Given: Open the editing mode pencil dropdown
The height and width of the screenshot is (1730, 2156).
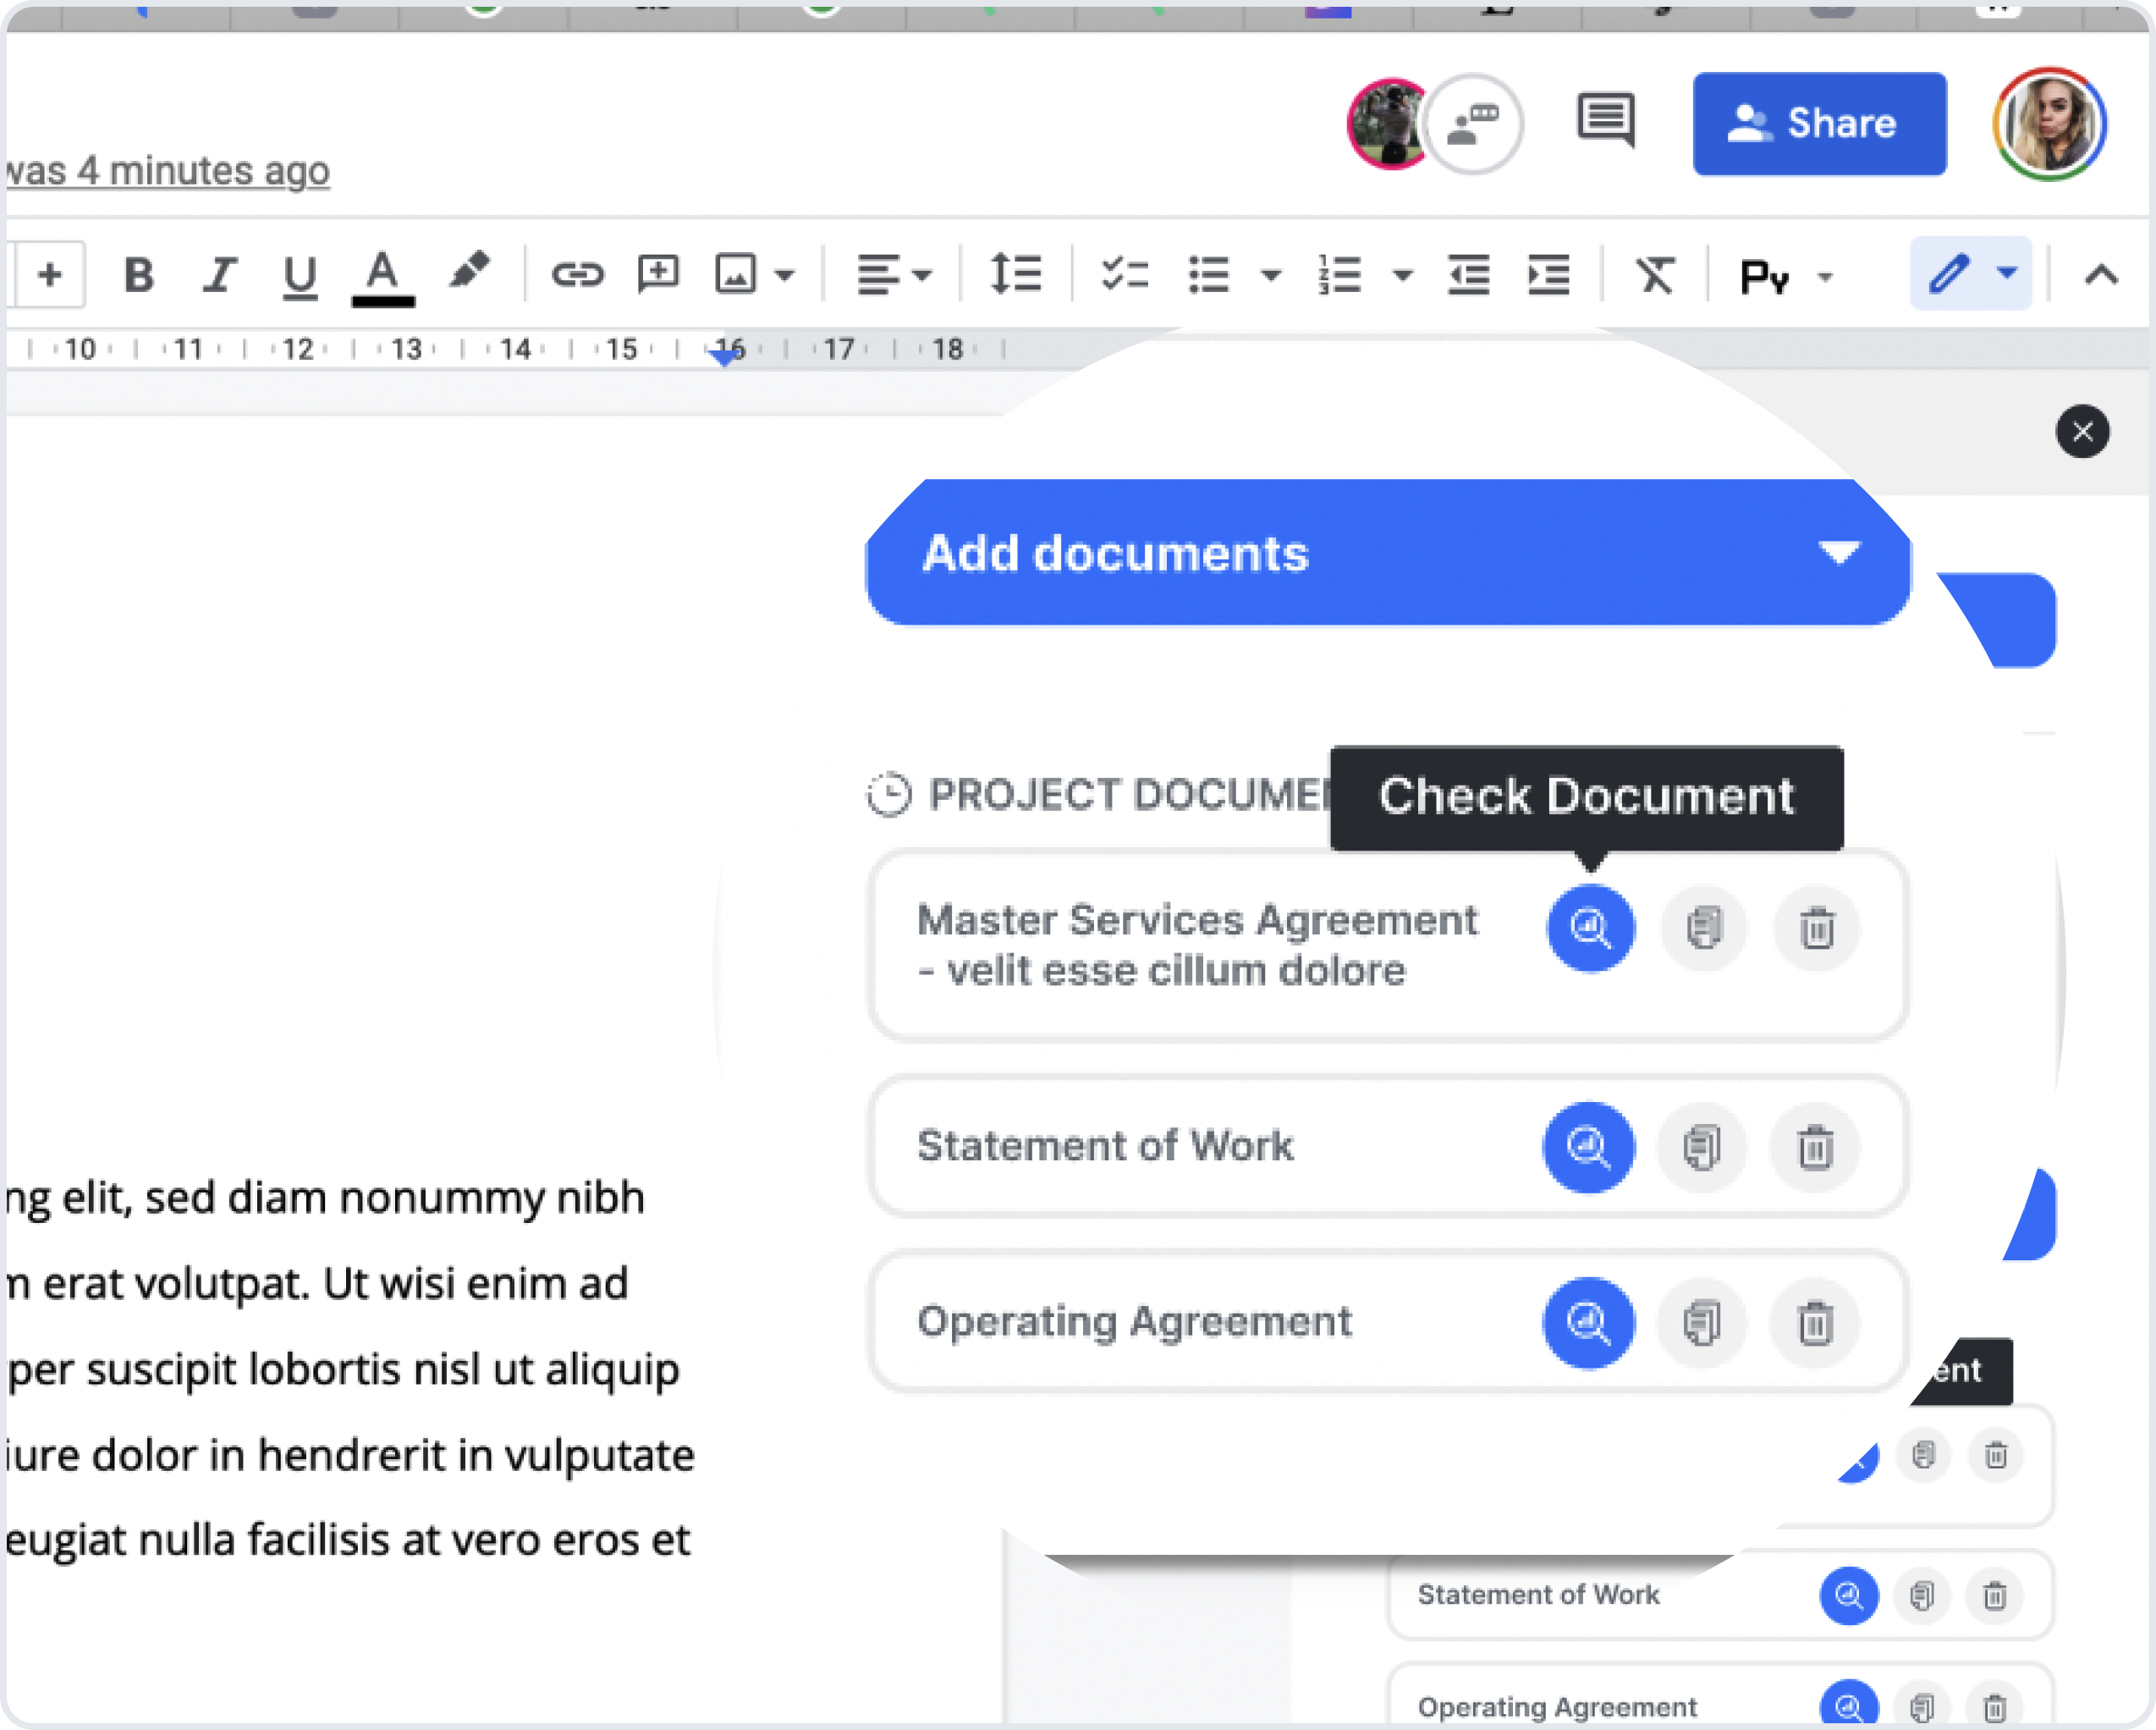Looking at the screenshot, I should 2005,273.
